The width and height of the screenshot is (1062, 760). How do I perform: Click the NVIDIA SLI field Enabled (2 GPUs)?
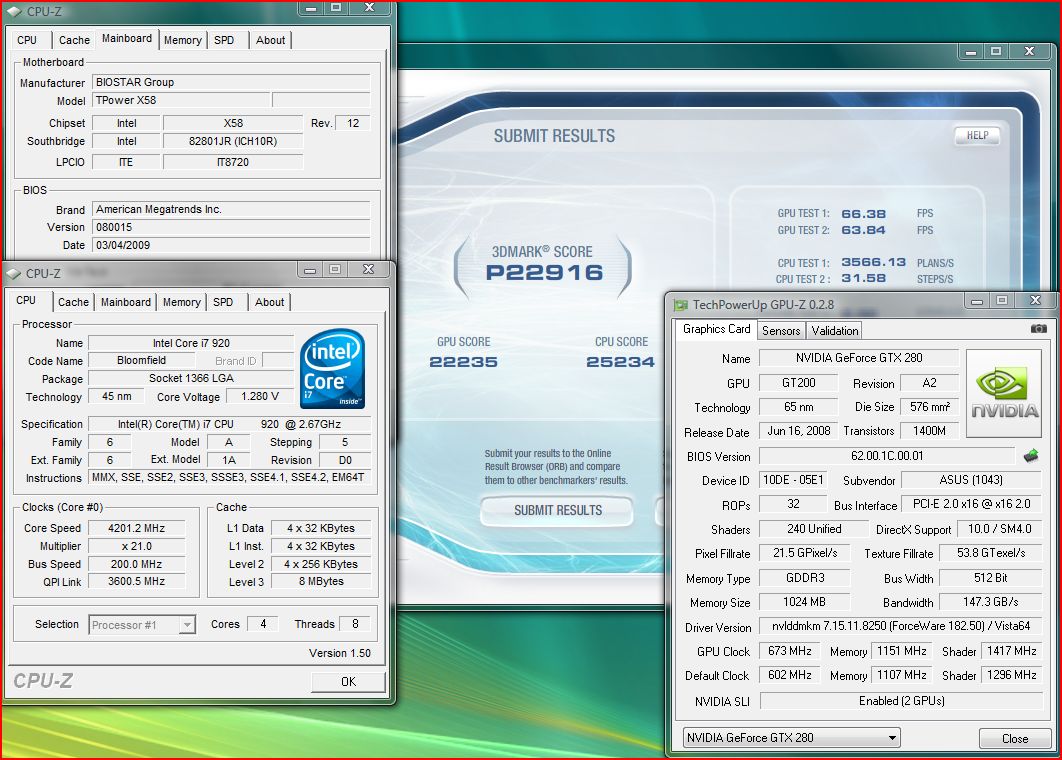pyautogui.click(x=901, y=701)
